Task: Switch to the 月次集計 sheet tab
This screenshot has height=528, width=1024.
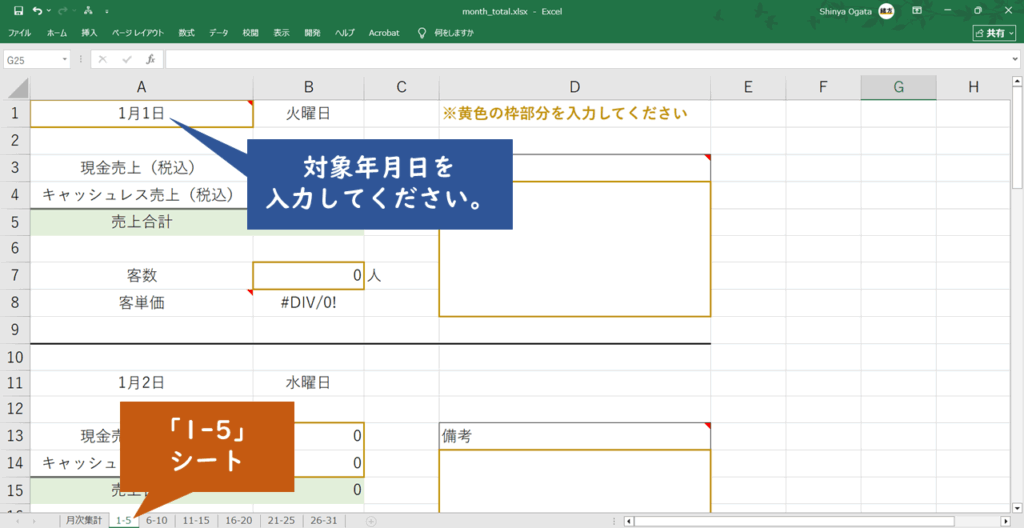Action: (x=83, y=521)
